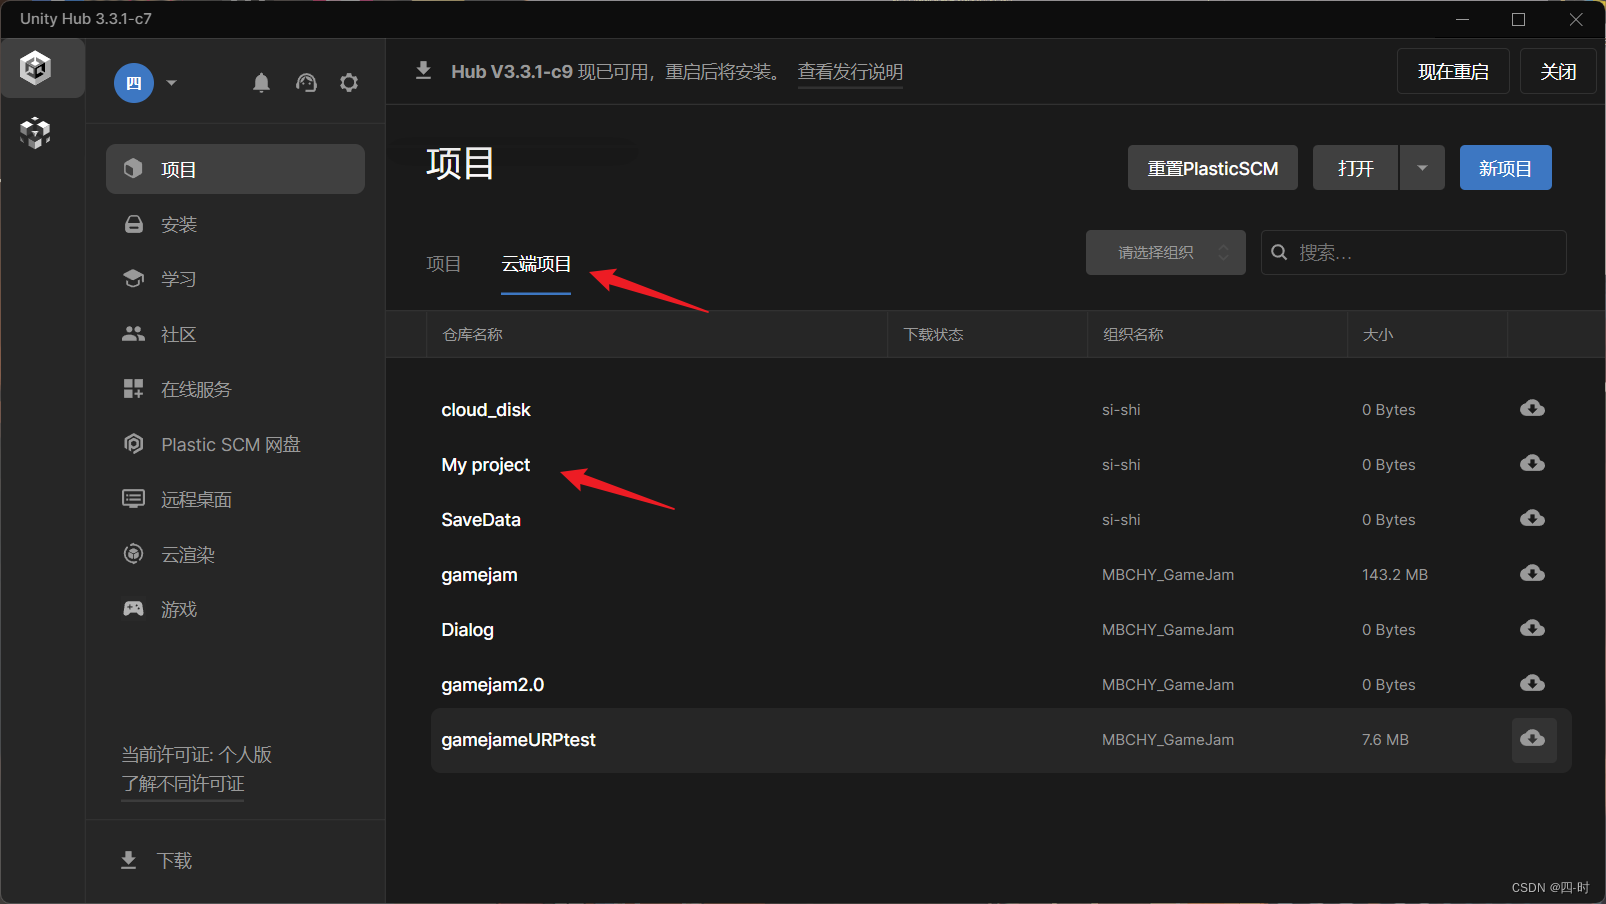Screen dimensions: 1606x904
Task: Sort by 下载状态 column header
Action: click(933, 334)
